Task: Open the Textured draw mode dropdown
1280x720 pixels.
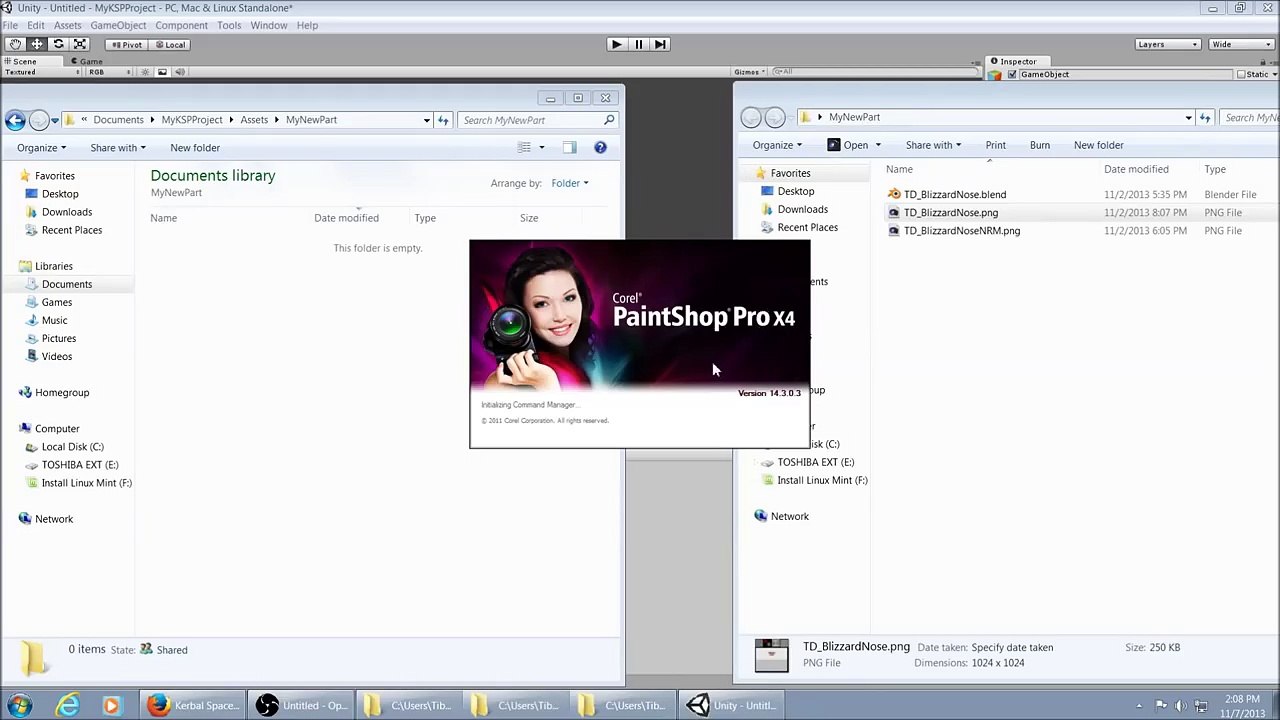Action: click(41, 72)
